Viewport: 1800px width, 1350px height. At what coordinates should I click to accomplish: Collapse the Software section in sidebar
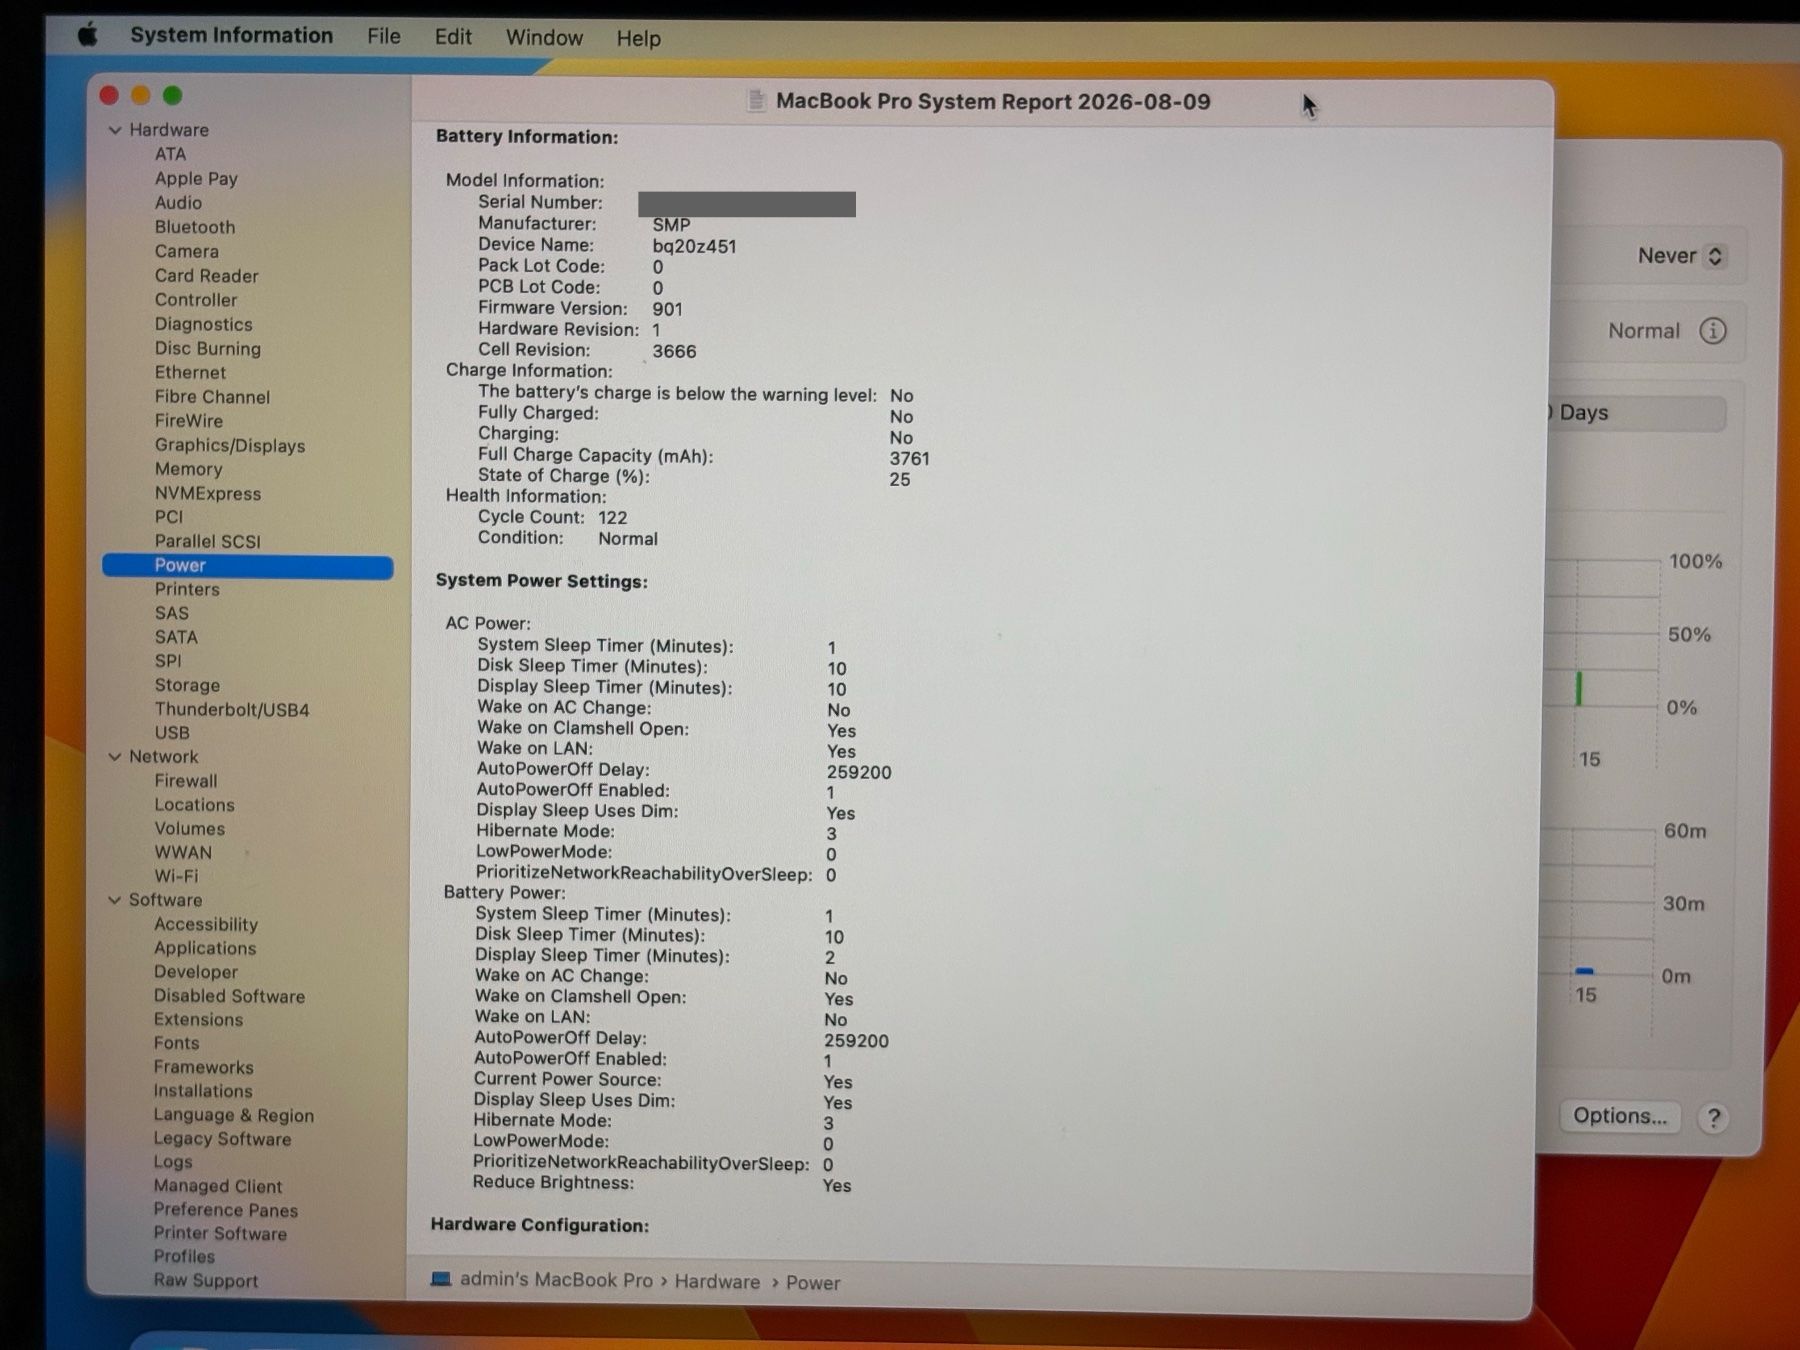[114, 900]
